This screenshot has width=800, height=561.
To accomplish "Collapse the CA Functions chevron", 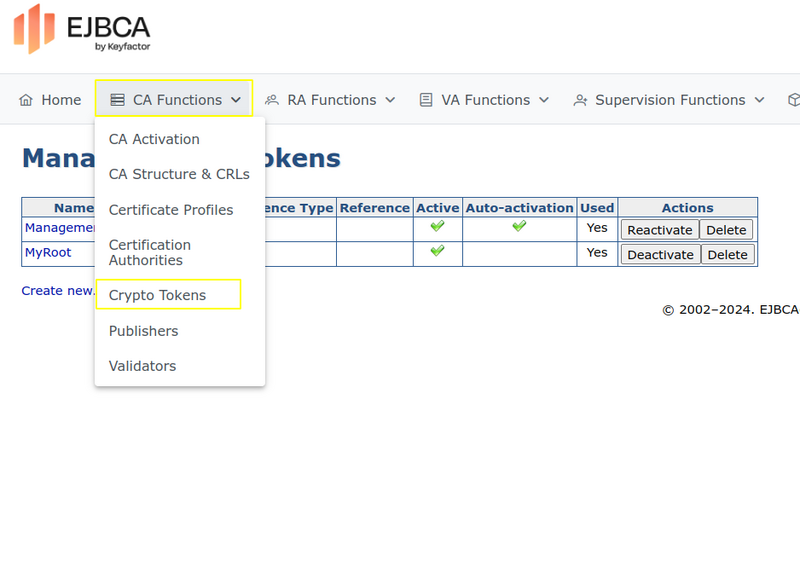I will tap(236, 100).
